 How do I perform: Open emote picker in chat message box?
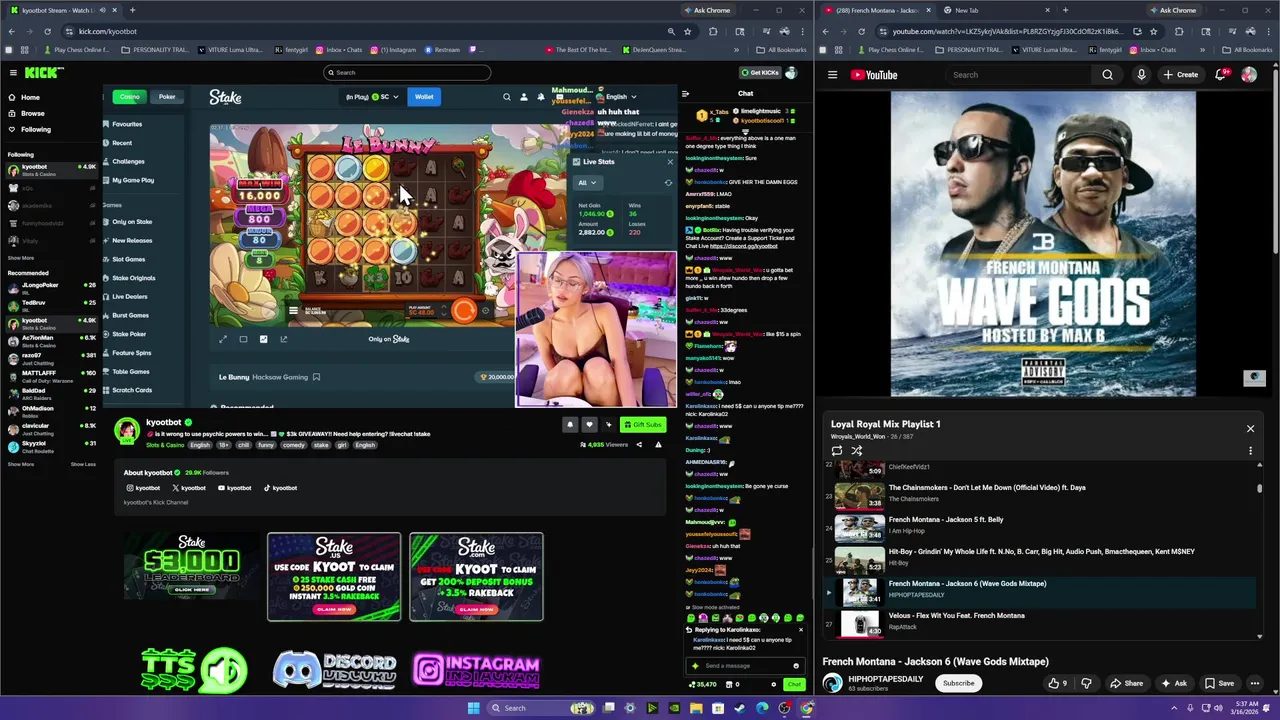coord(796,665)
